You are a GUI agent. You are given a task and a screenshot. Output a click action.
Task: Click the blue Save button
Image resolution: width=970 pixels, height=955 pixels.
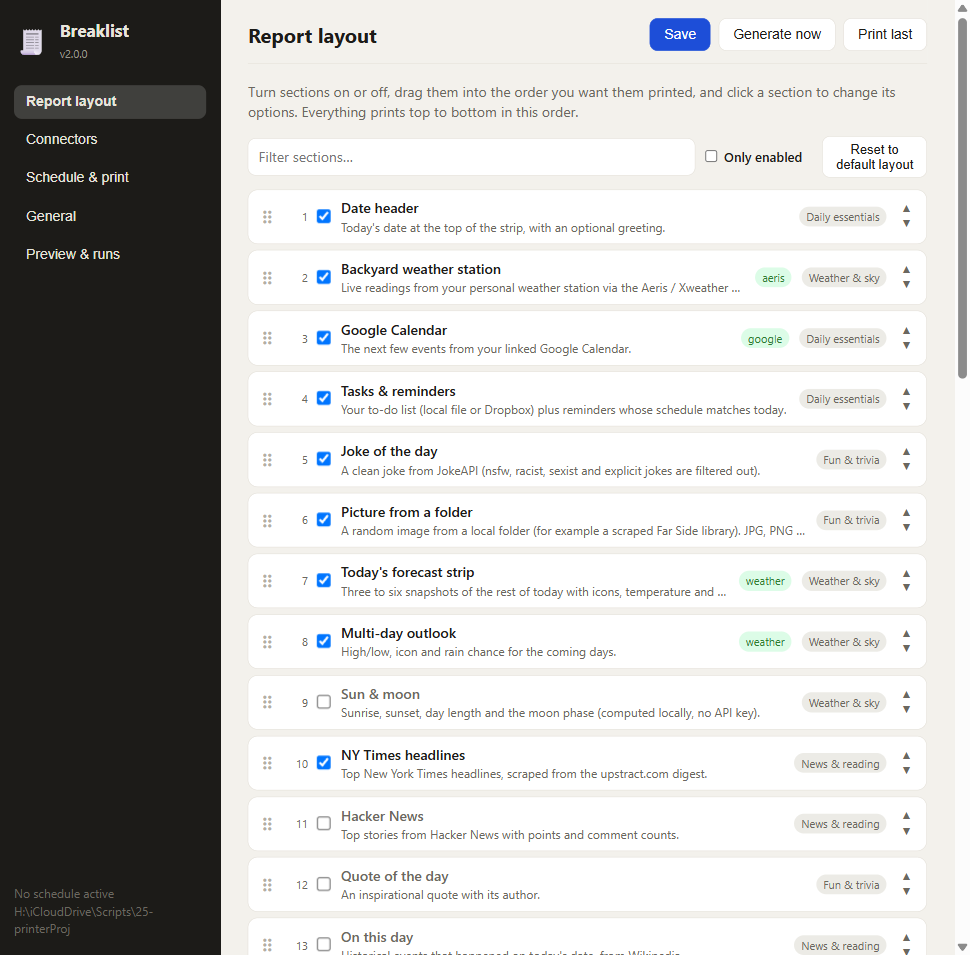[679, 35]
